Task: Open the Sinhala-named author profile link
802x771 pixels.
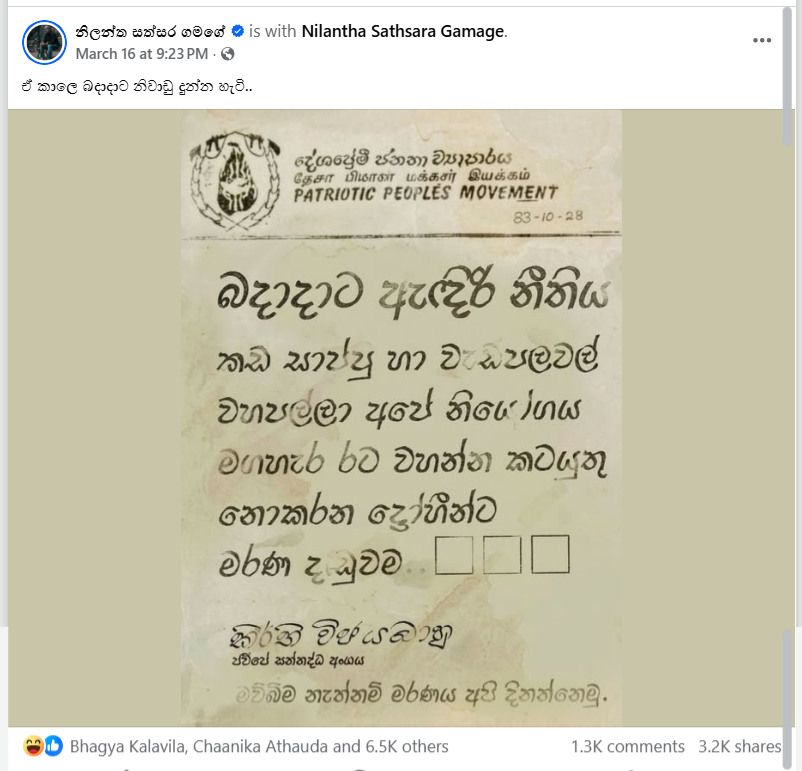Action: [150, 32]
